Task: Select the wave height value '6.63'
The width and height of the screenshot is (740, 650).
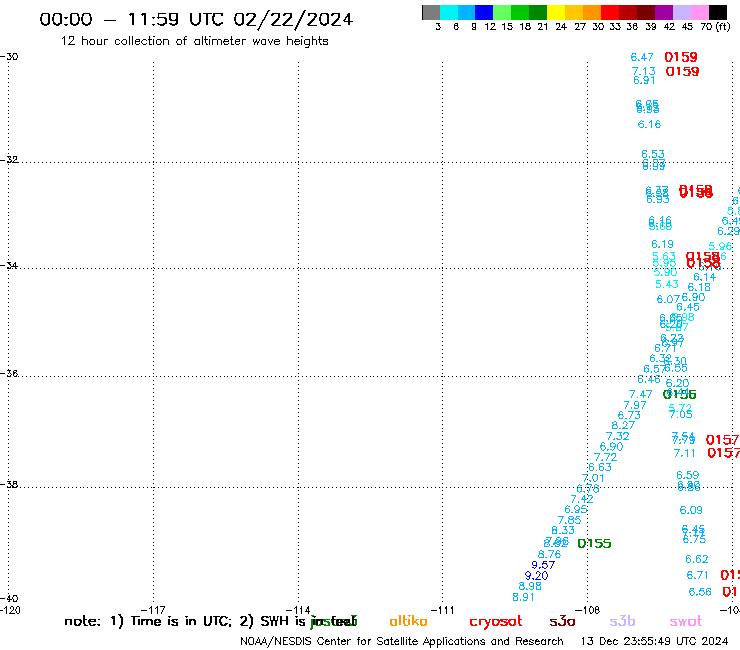Action: [x=600, y=467]
